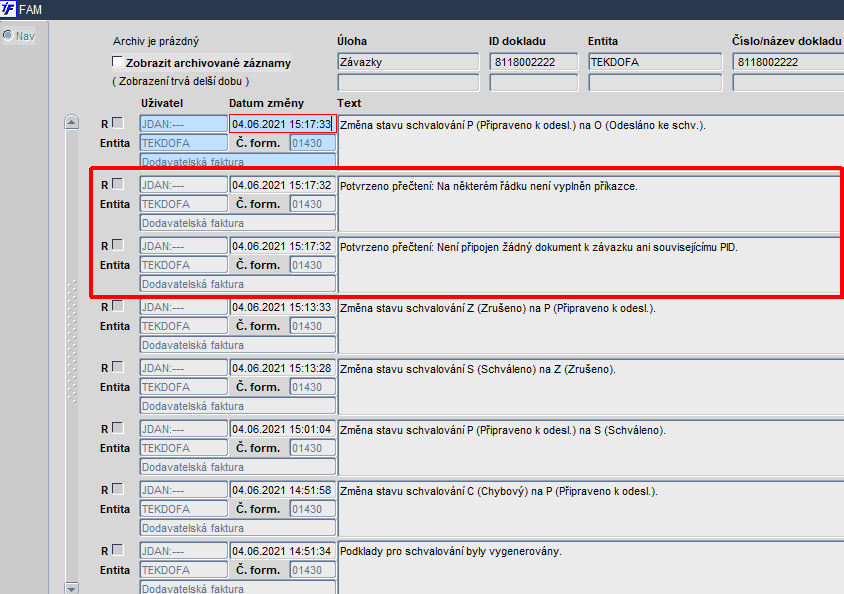This screenshot has width=844, height=594.
Task: Click text 'Podklady pro schvalování byly vygenerovány'
Action: pos(451,551)
